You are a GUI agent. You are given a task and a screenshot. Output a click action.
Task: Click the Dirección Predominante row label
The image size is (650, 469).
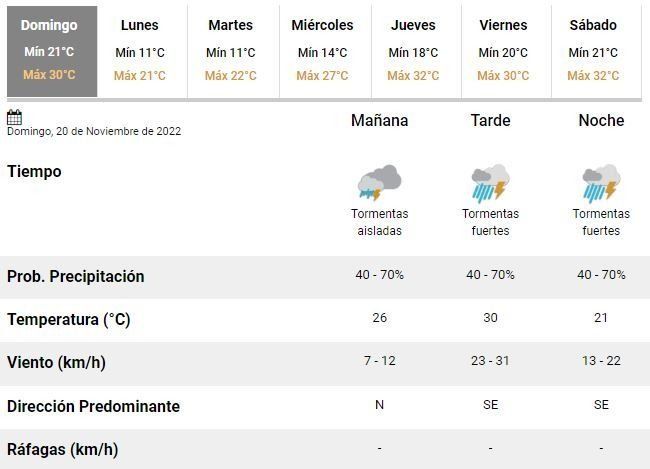click(x=94, y=407)
